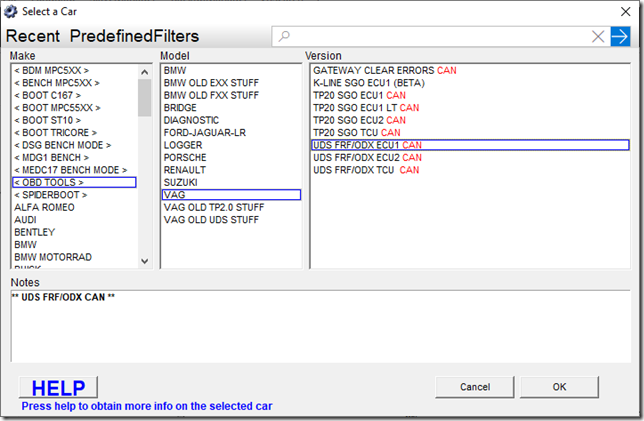This screenshot has width=644, height=421.
Task: Select VAG OLD UDS STUFF model
Action: point(231,220)
